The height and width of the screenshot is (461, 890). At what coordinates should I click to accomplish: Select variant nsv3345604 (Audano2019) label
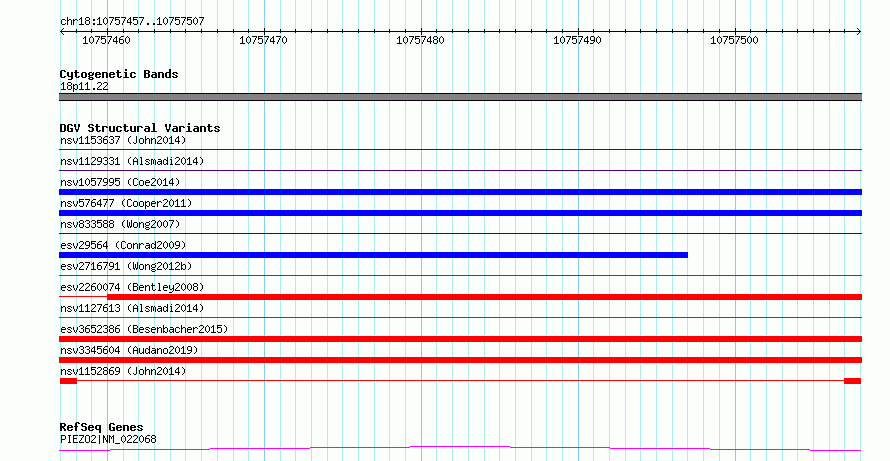(x=129, y=350)
